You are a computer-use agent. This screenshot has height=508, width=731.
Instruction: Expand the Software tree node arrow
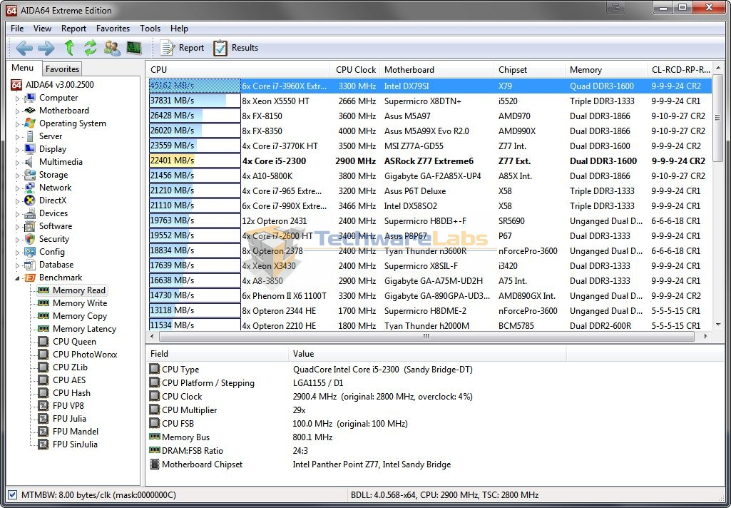pos(17,227)
